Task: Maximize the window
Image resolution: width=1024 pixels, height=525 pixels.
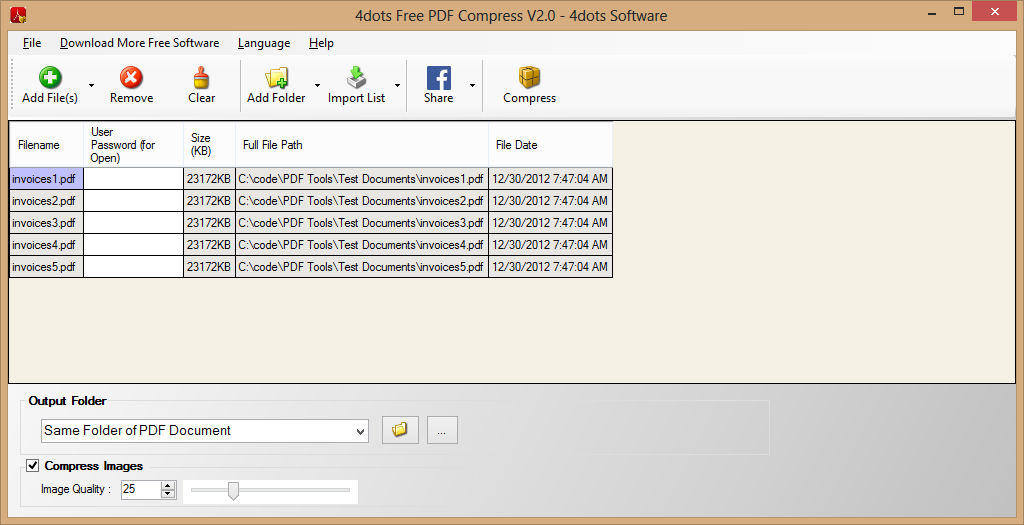Action: [x=959, y=11]
